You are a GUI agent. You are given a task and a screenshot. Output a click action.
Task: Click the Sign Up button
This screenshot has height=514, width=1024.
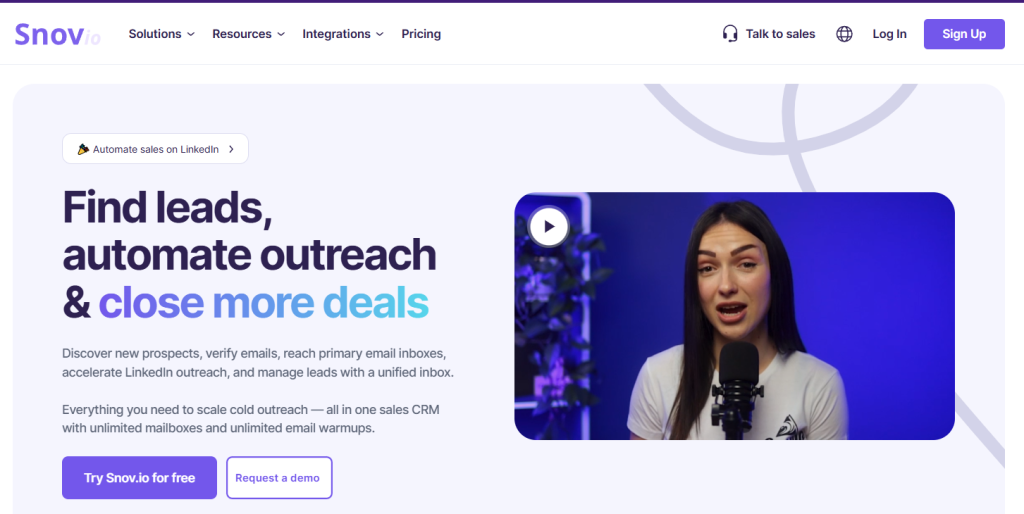[964, 34]
